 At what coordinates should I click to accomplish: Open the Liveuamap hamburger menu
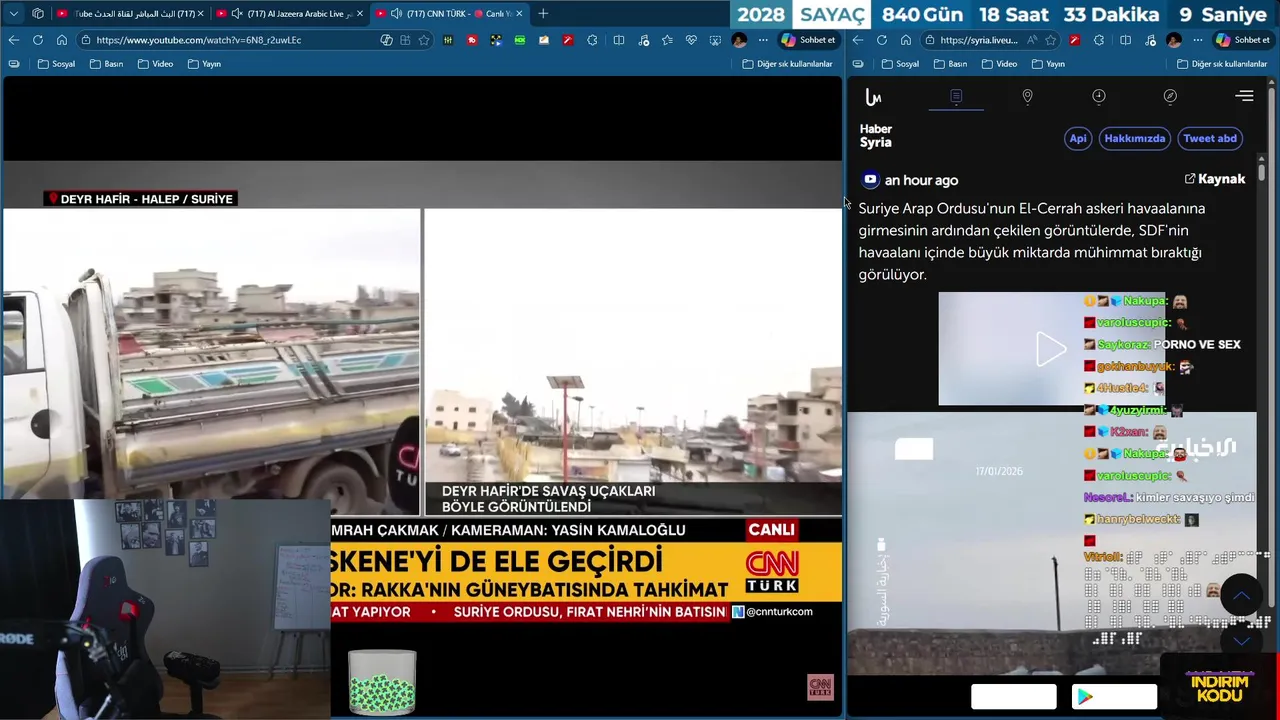1245,96
